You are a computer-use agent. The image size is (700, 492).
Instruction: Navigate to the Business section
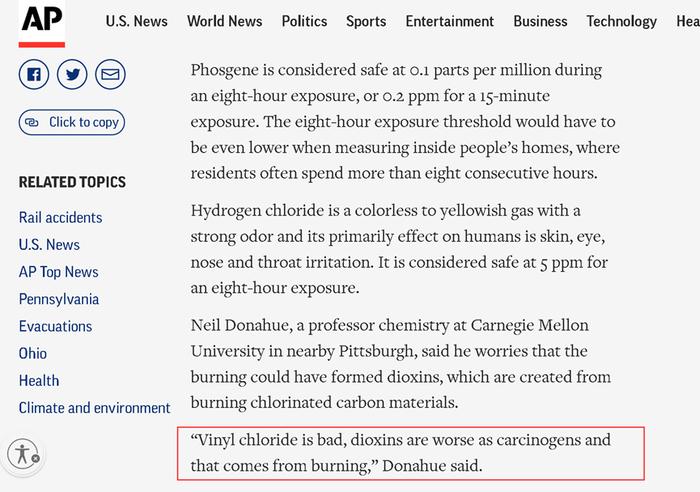pos(540,21)
